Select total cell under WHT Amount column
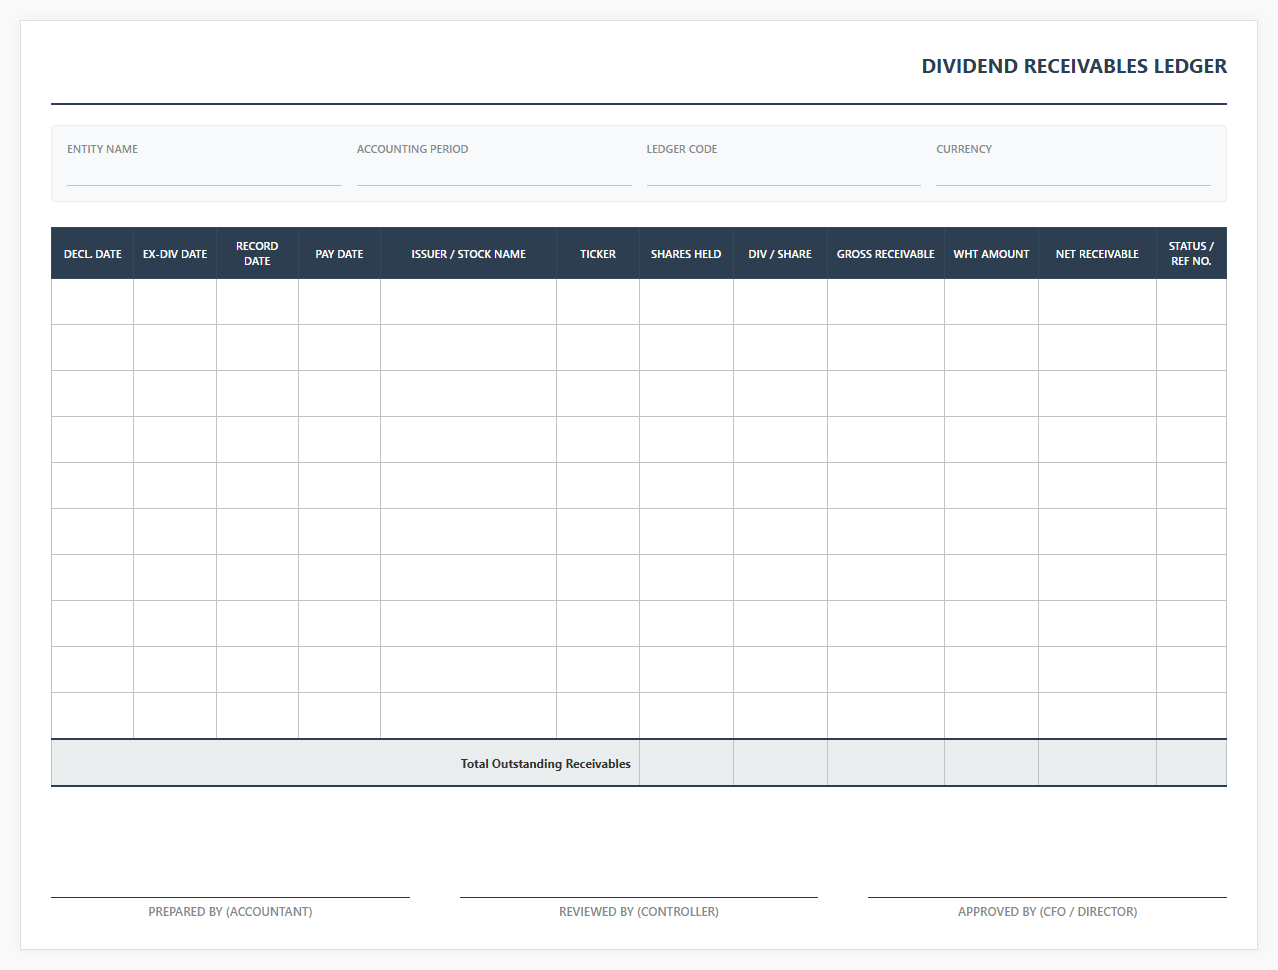 (x=991, y=763)
